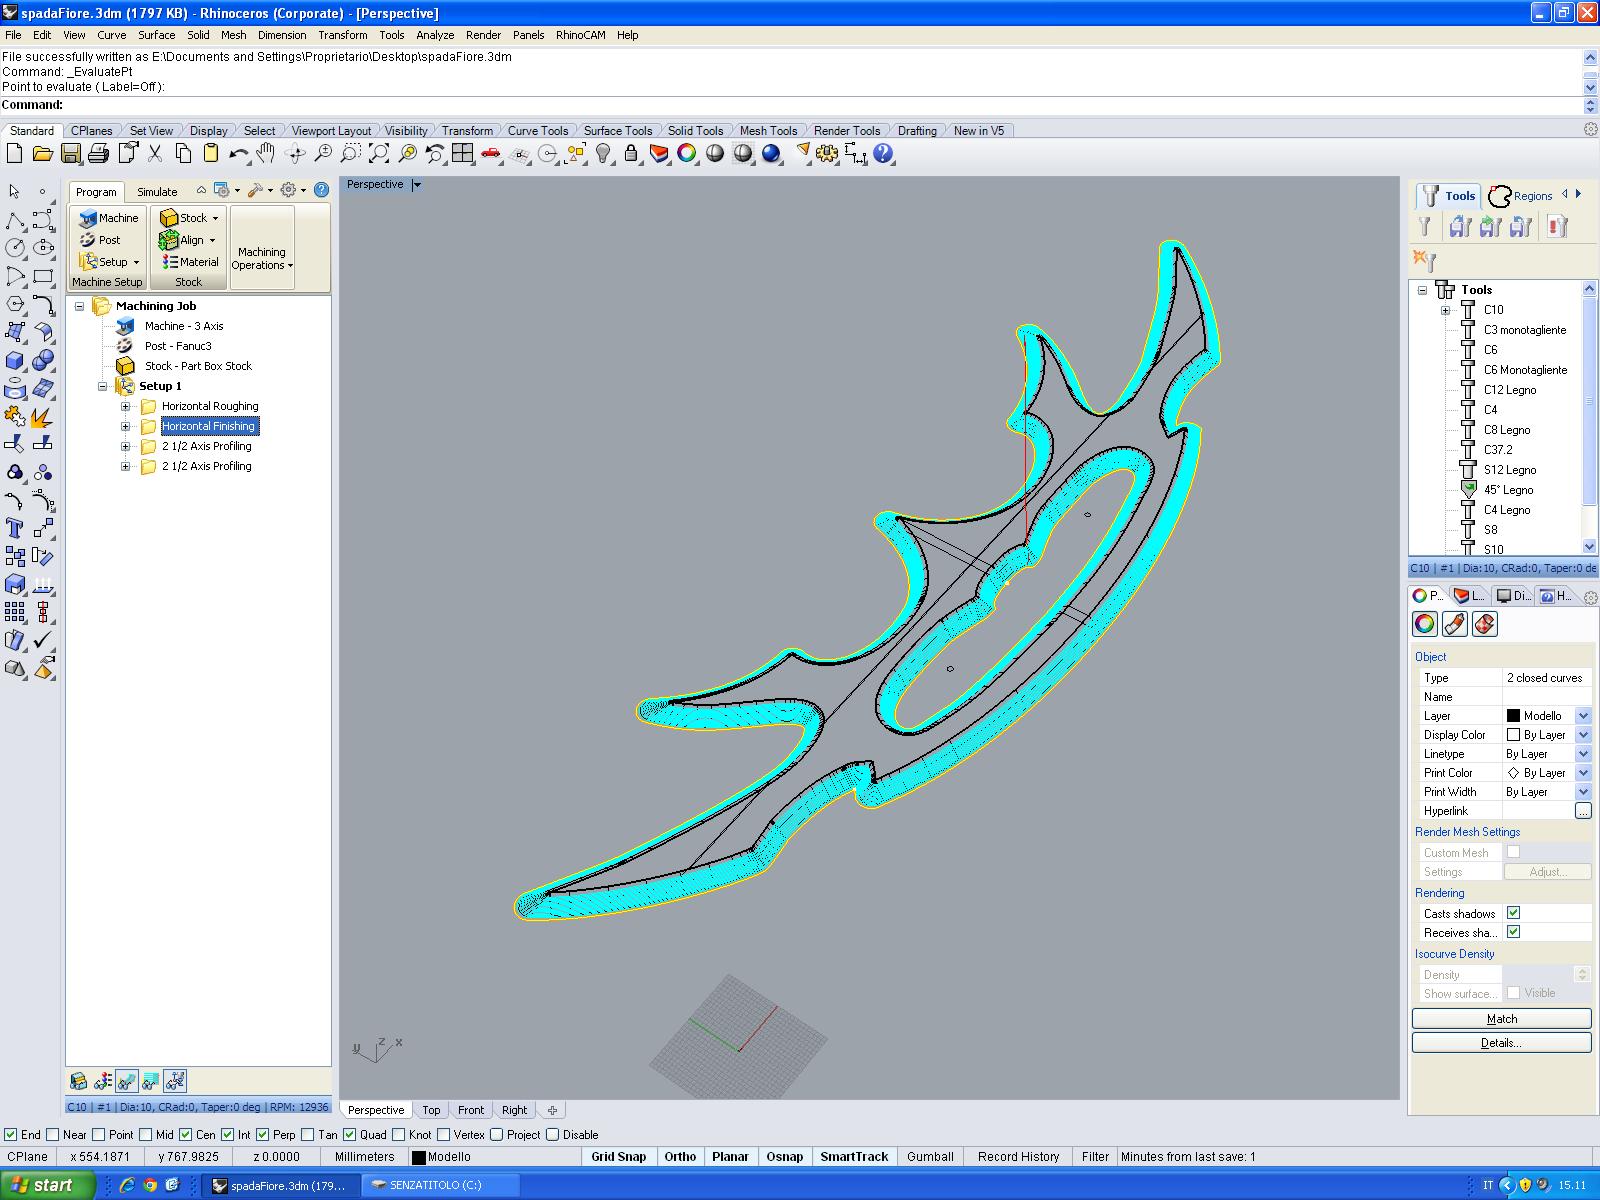Toggle the Osnap status bar button
Screen dimensions: 1600x1200
point(784,1157)
